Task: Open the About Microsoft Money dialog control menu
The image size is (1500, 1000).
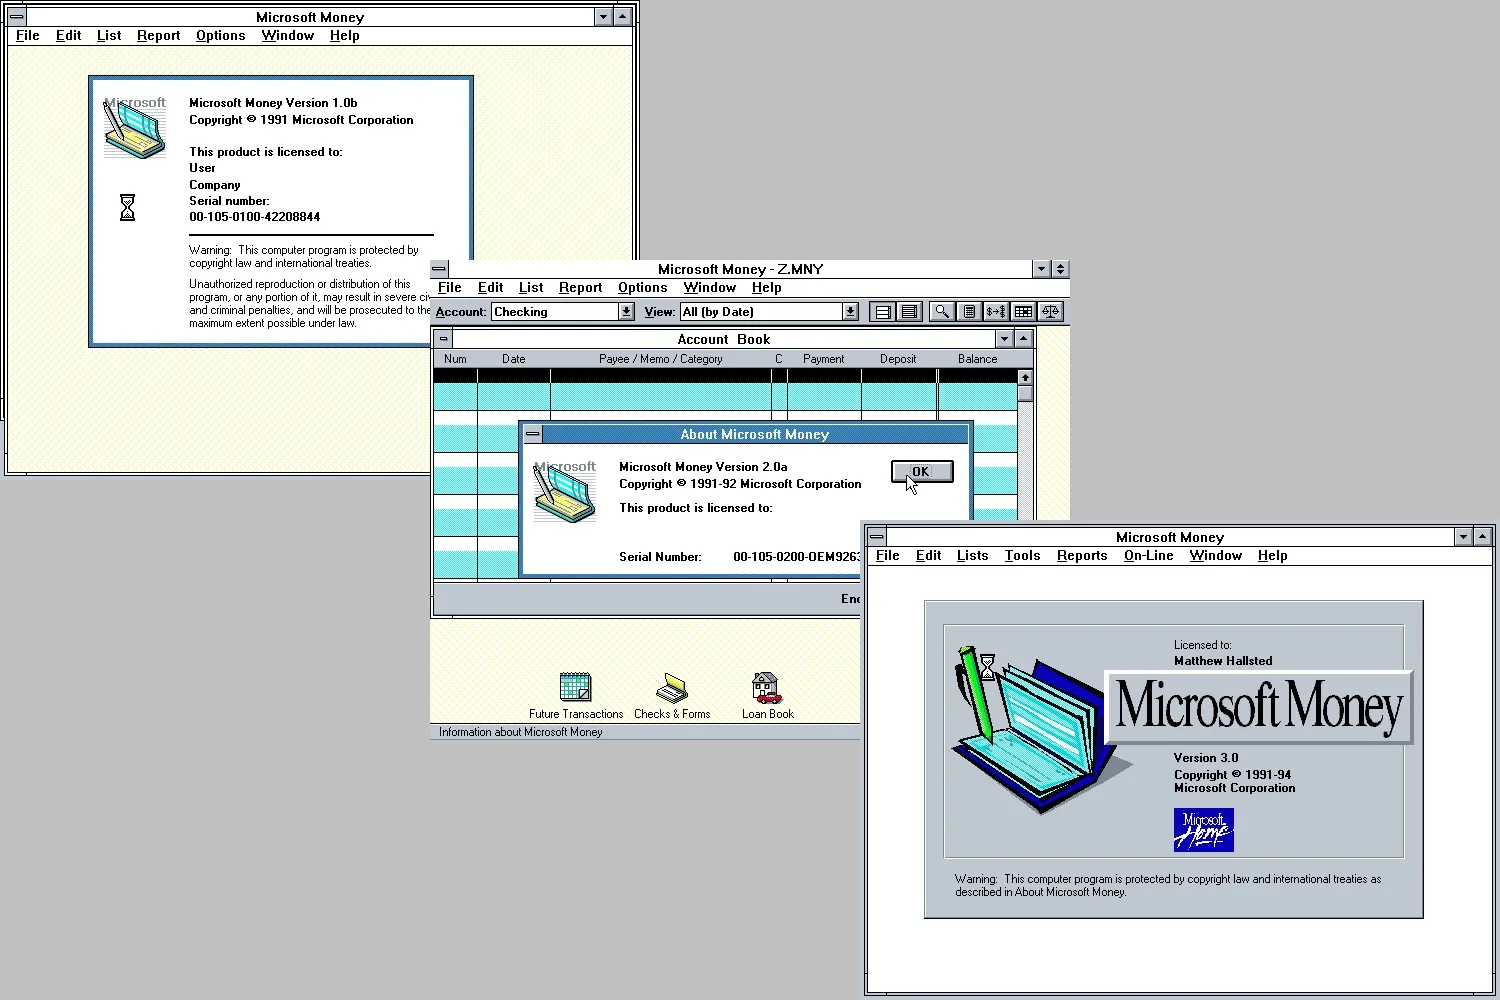Action: tap(533, 434)
